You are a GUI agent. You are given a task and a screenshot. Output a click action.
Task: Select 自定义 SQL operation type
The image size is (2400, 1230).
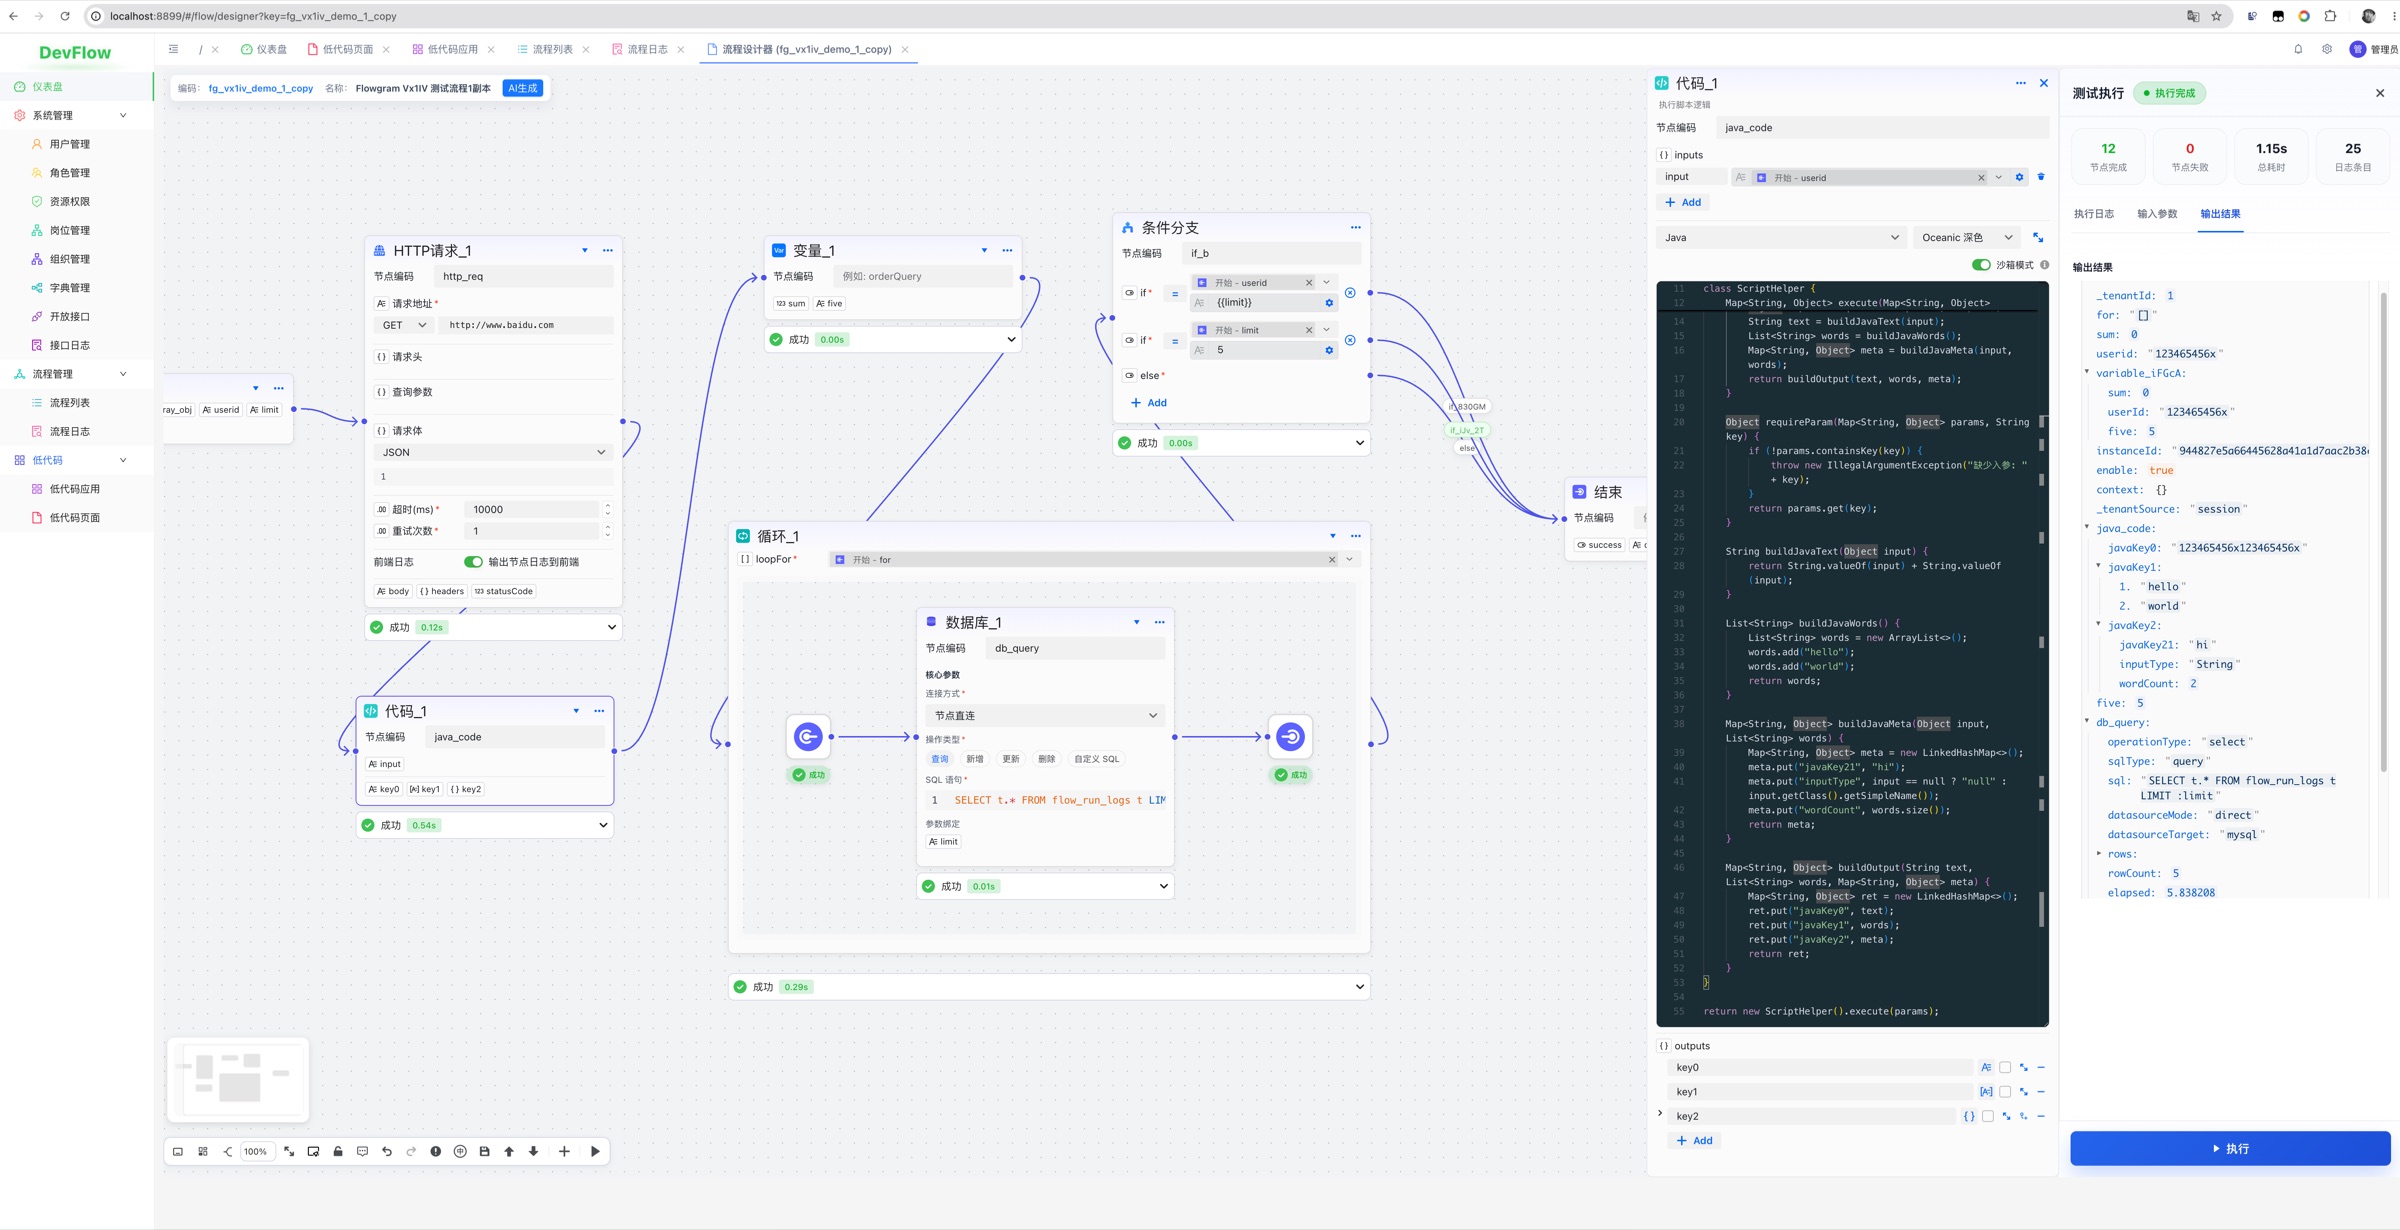click(x=1097, y=759)
